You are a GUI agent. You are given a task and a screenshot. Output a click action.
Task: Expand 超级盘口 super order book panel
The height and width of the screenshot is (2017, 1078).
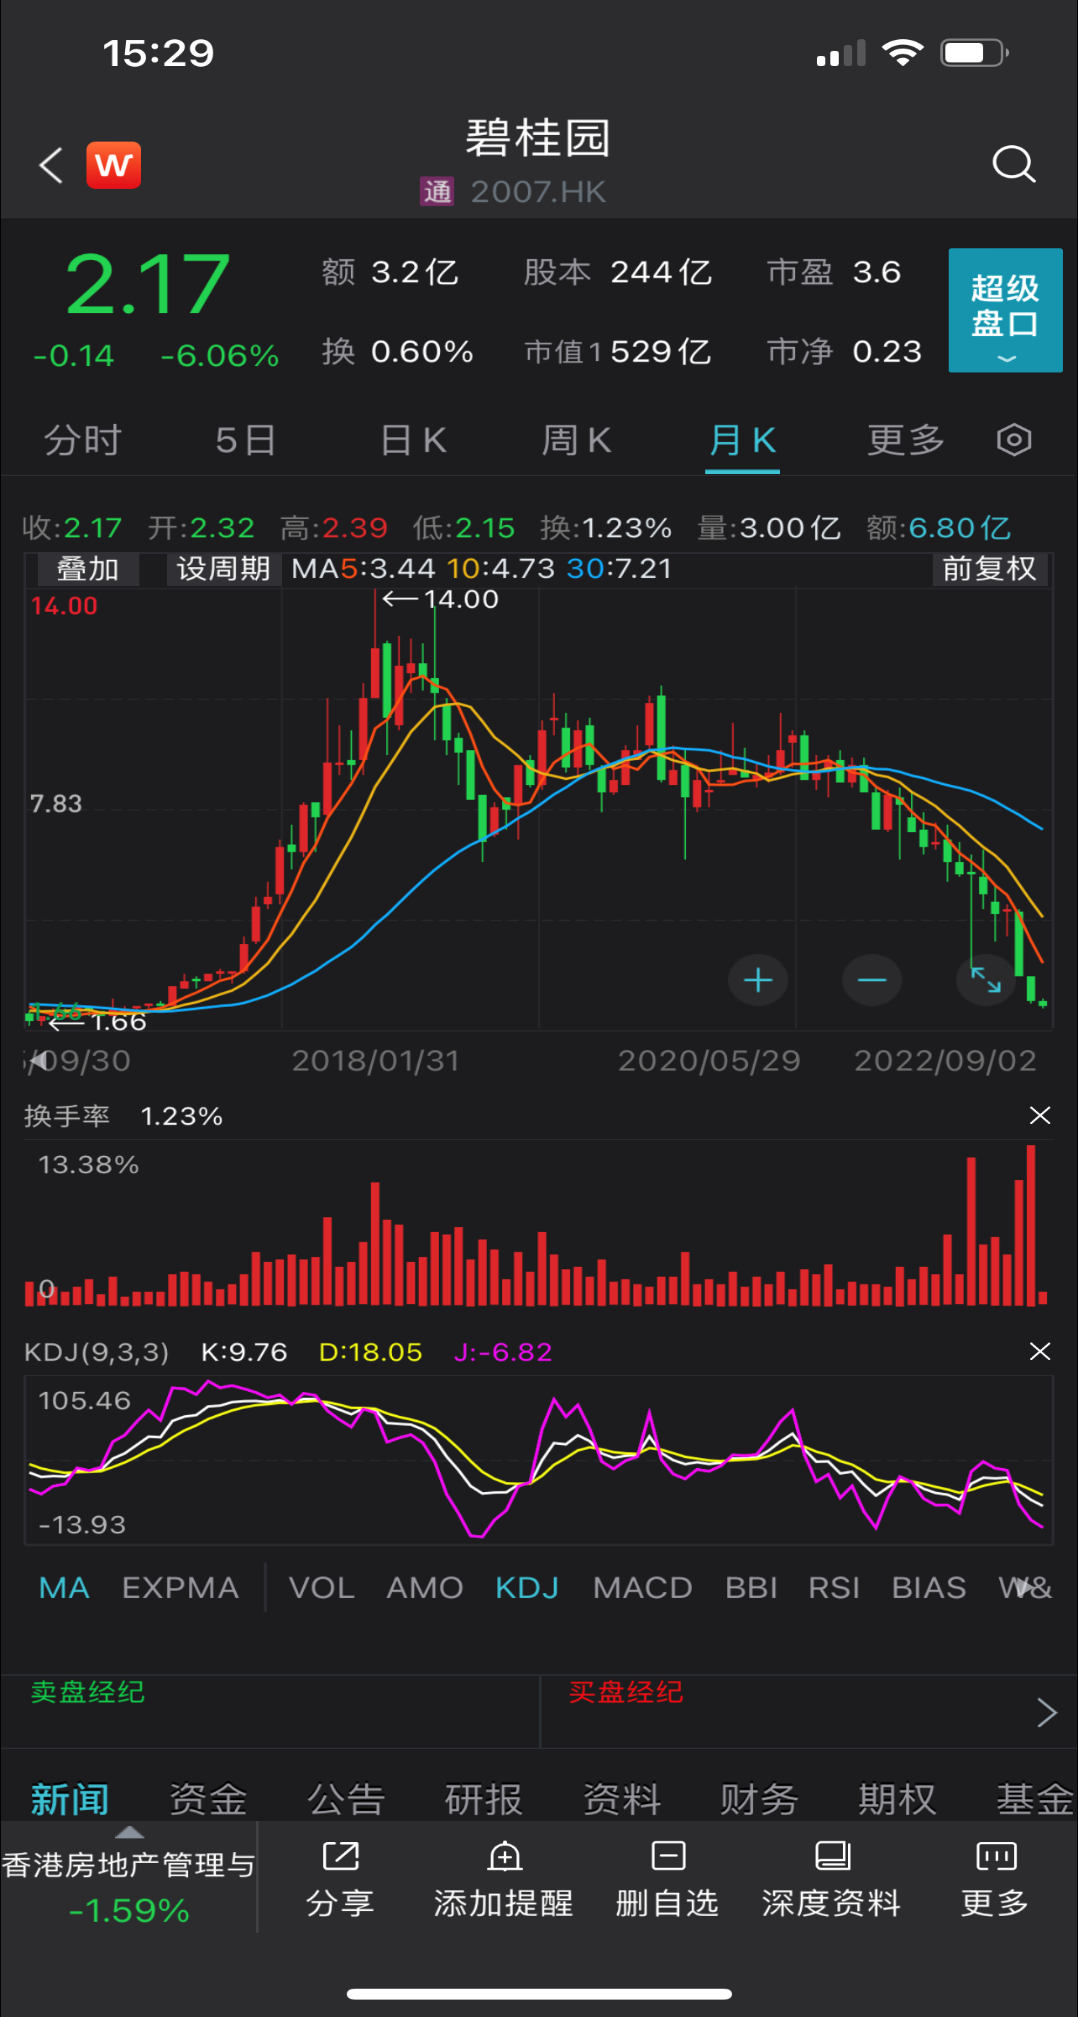point(1005,310)
